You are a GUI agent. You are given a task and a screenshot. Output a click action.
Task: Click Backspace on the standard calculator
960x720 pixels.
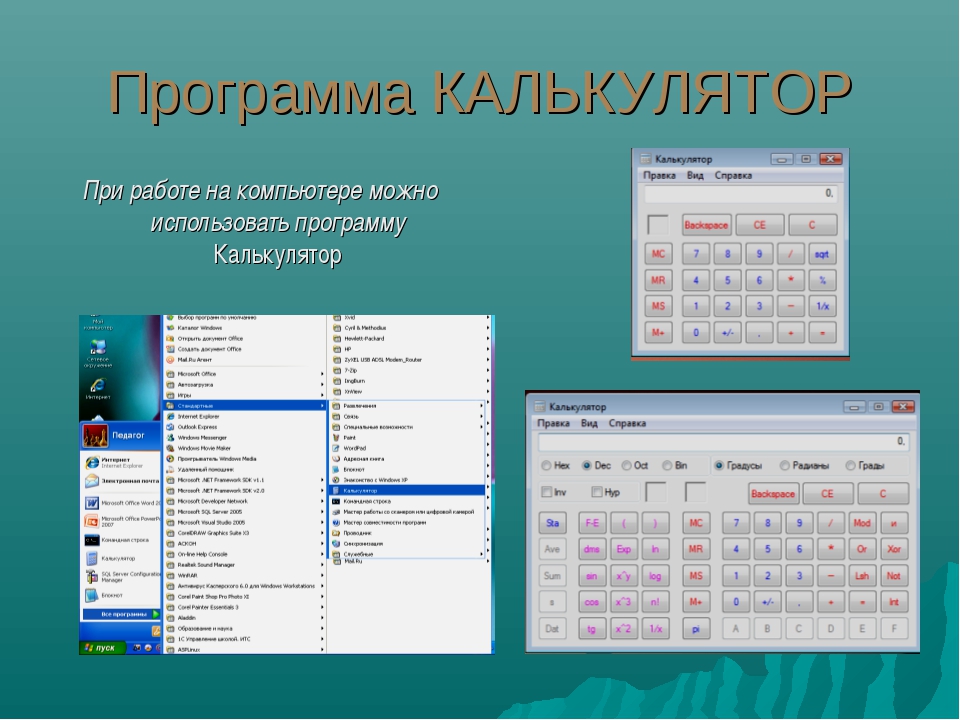(706, 225)
